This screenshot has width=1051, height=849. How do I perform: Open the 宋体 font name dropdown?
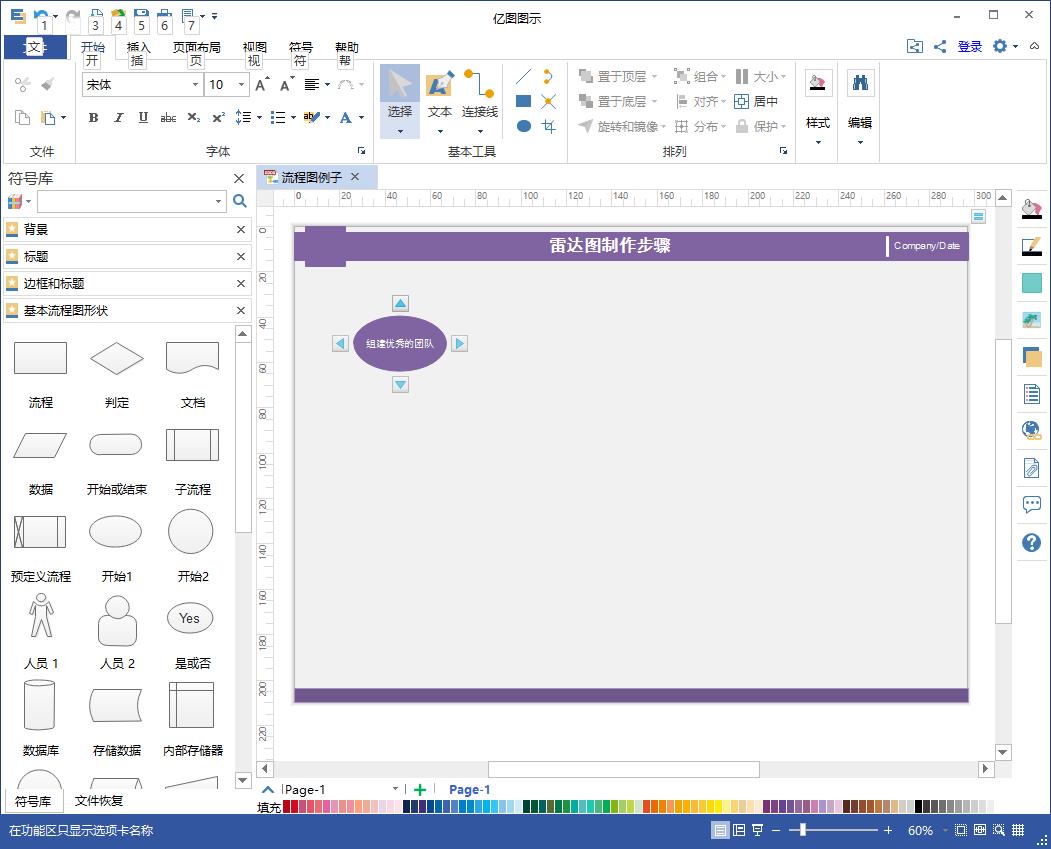[x=195, y=85]
